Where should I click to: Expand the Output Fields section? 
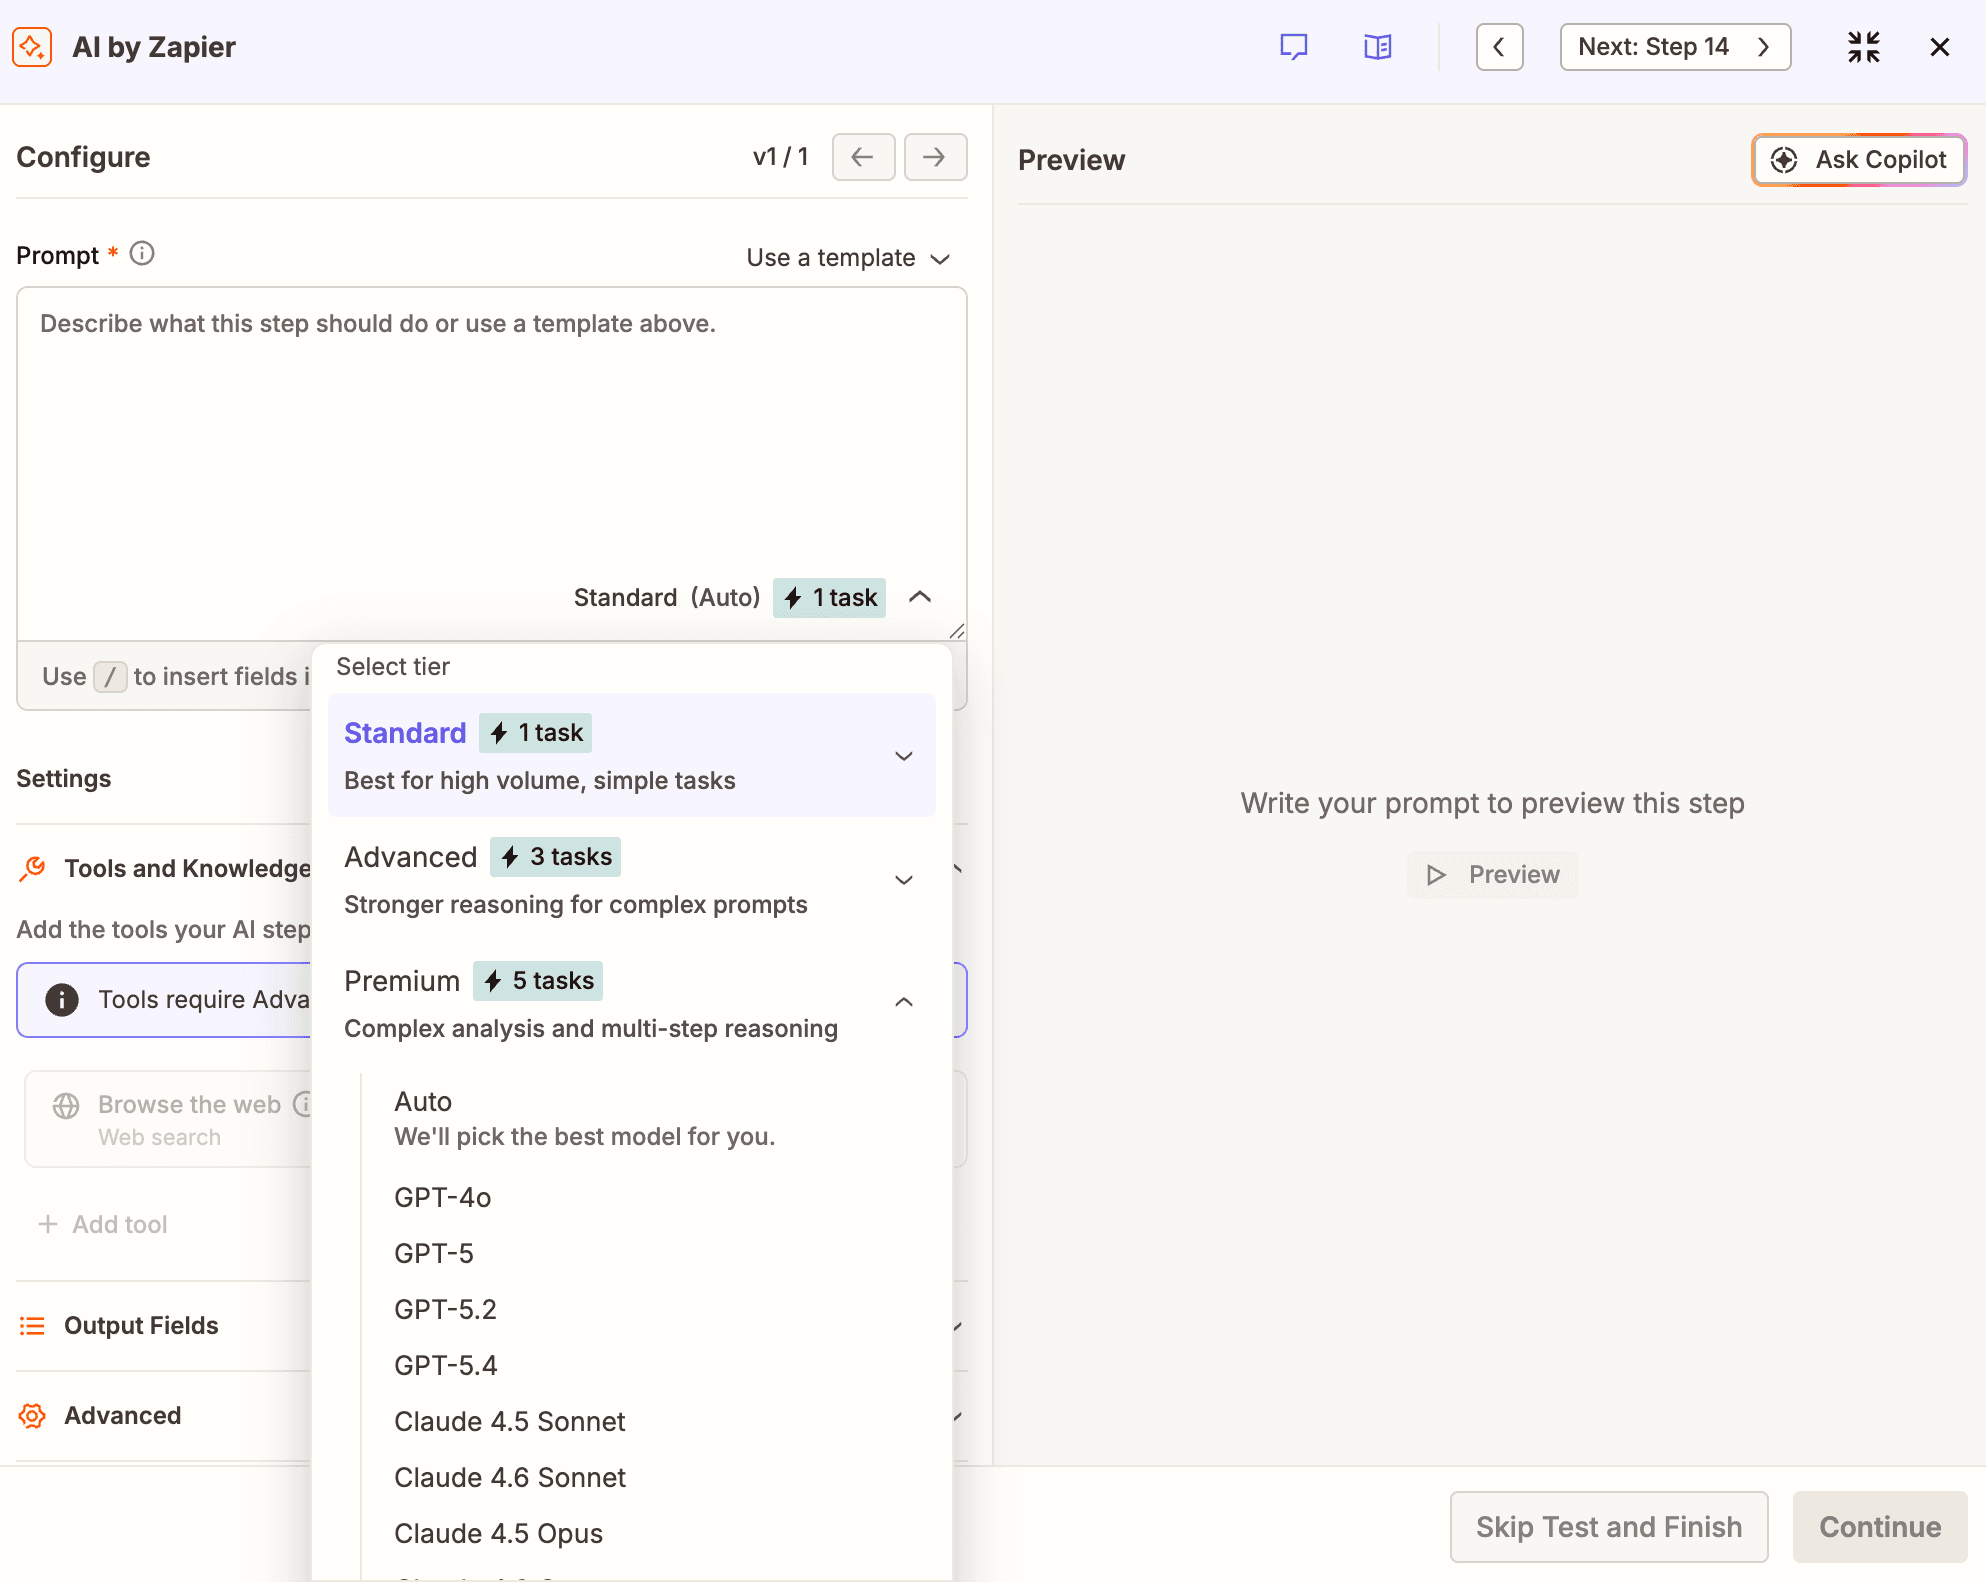point(141,1326)
